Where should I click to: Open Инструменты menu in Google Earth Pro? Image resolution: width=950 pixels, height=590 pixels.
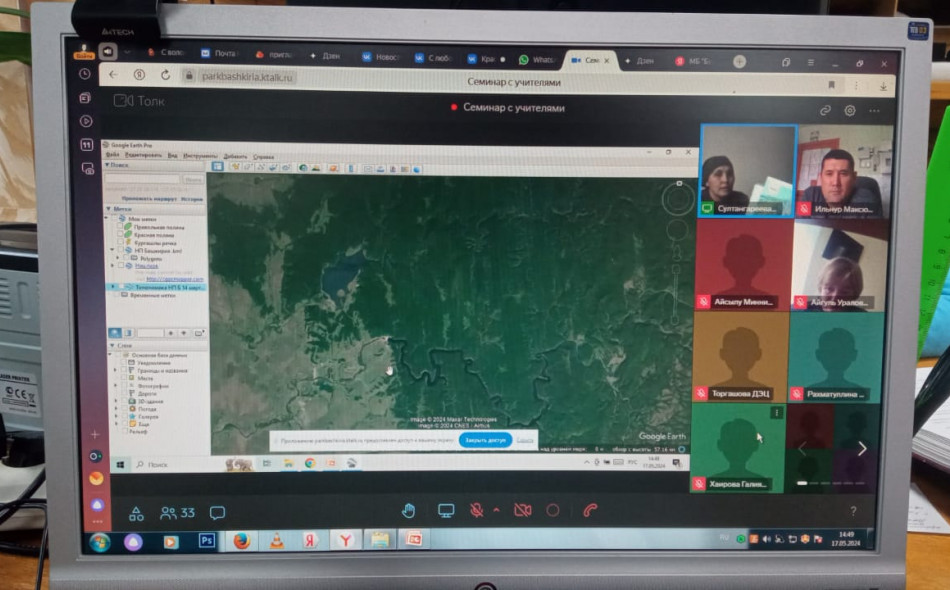coord(200,156)
